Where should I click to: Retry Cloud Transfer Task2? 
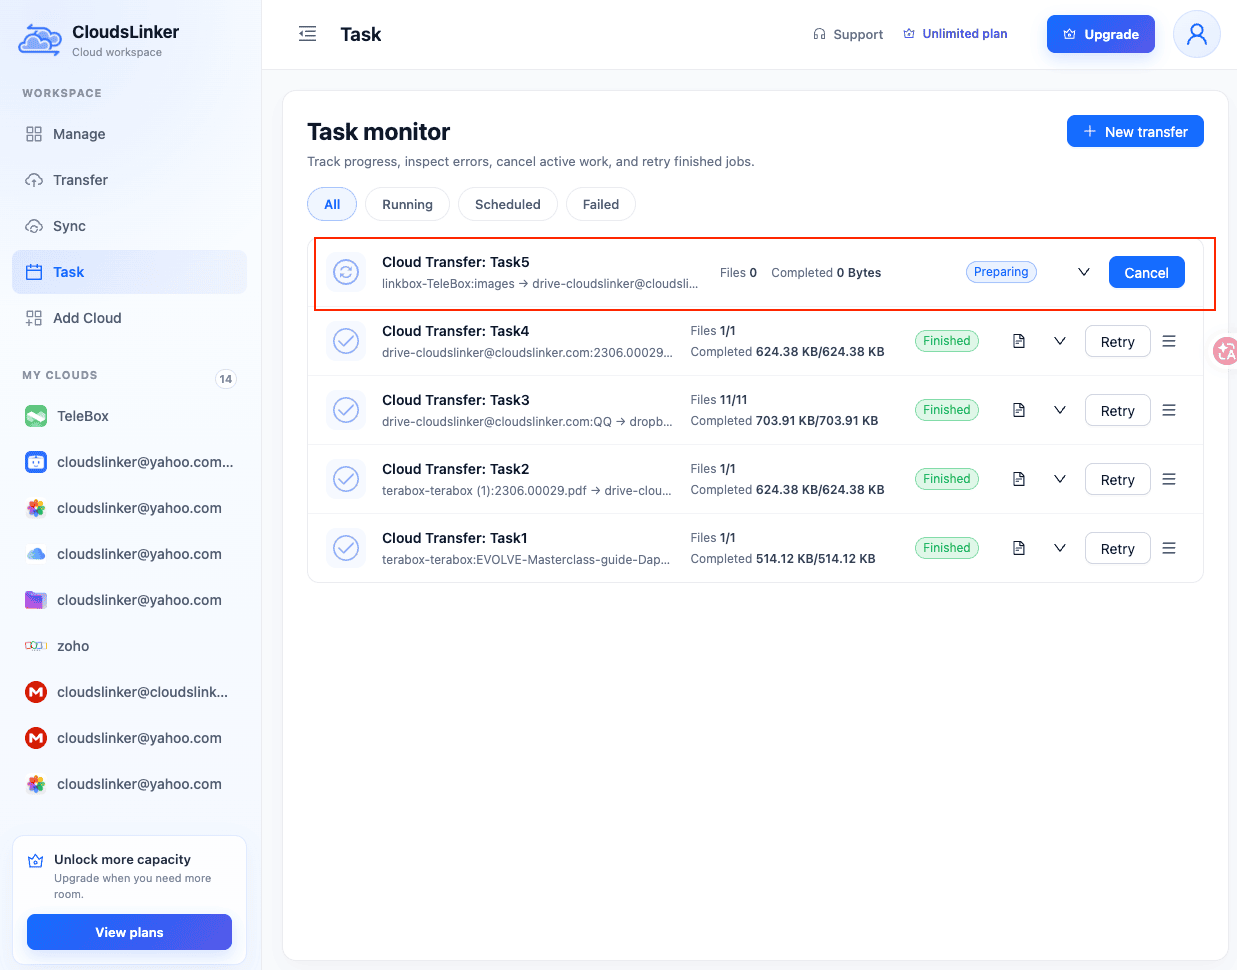coord(1118,479)
